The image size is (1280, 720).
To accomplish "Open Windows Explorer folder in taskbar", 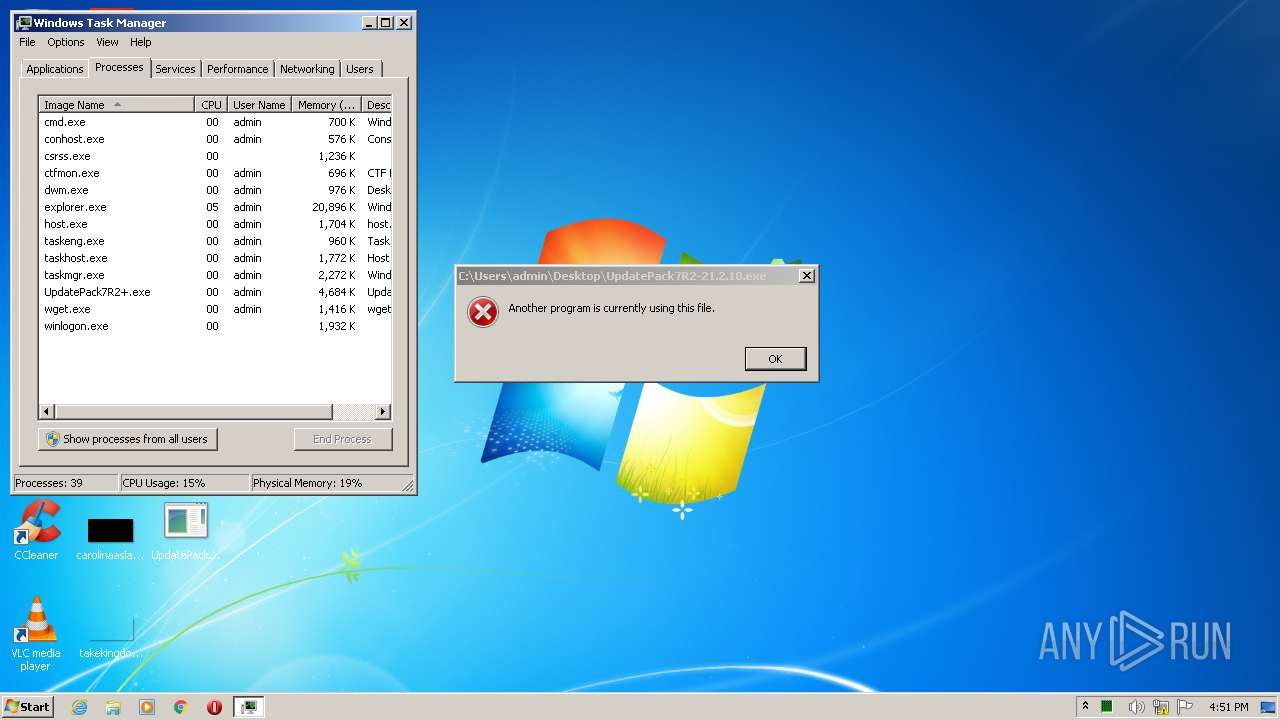I will 113,707.
